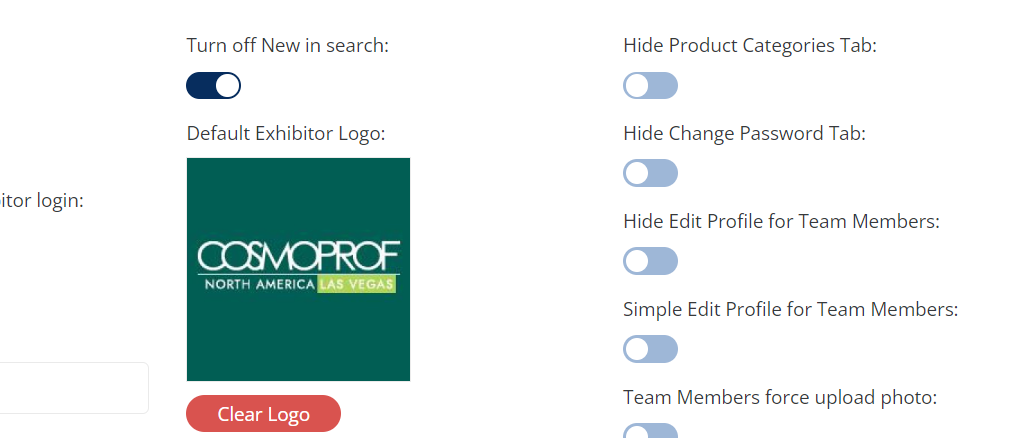Click the "Turn off New in search:" label
Screen dimensions: 1017x438
[x=287, y=45]
